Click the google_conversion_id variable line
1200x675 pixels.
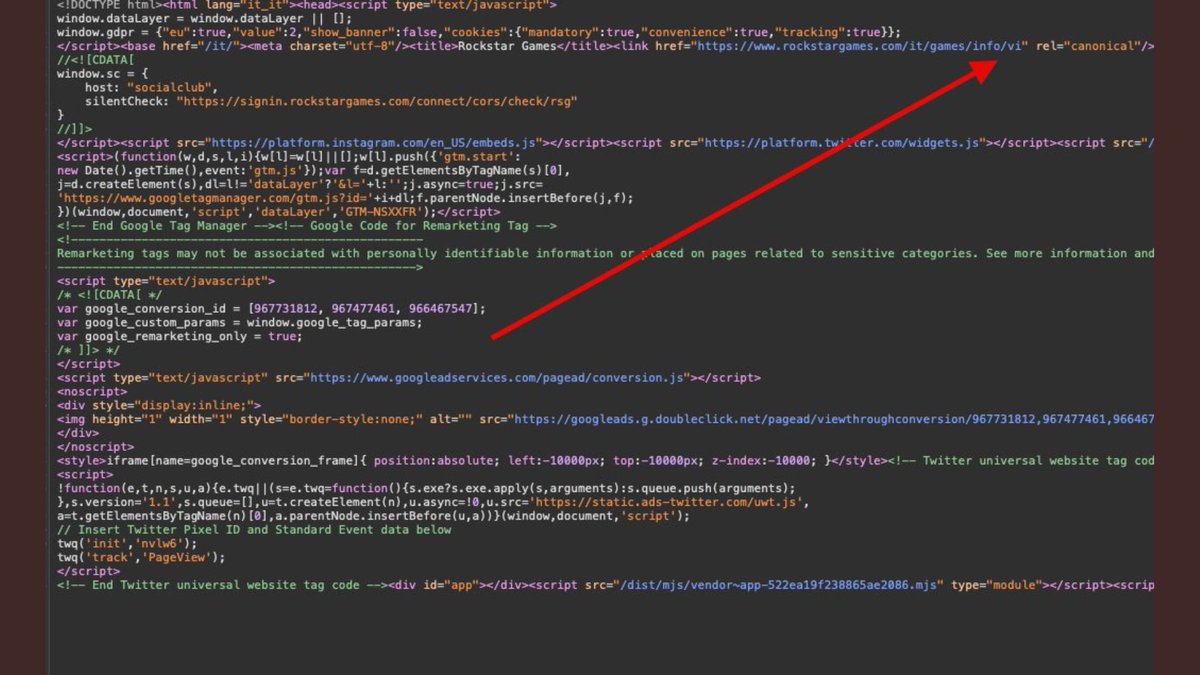click(271, 308)
